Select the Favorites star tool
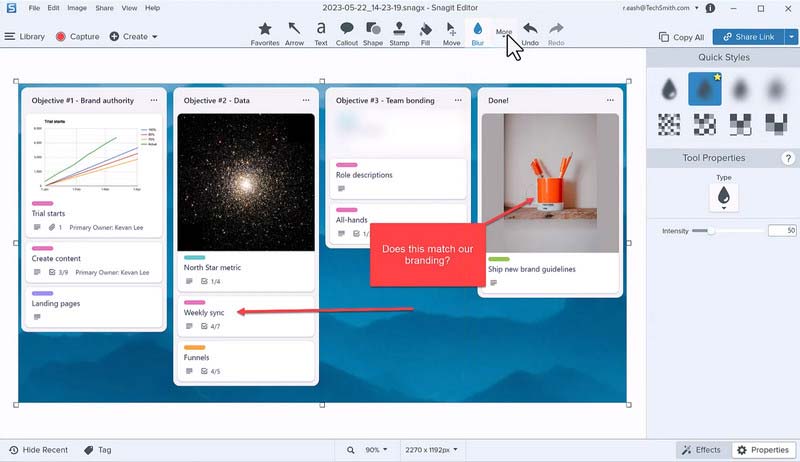 click(265, 34)
